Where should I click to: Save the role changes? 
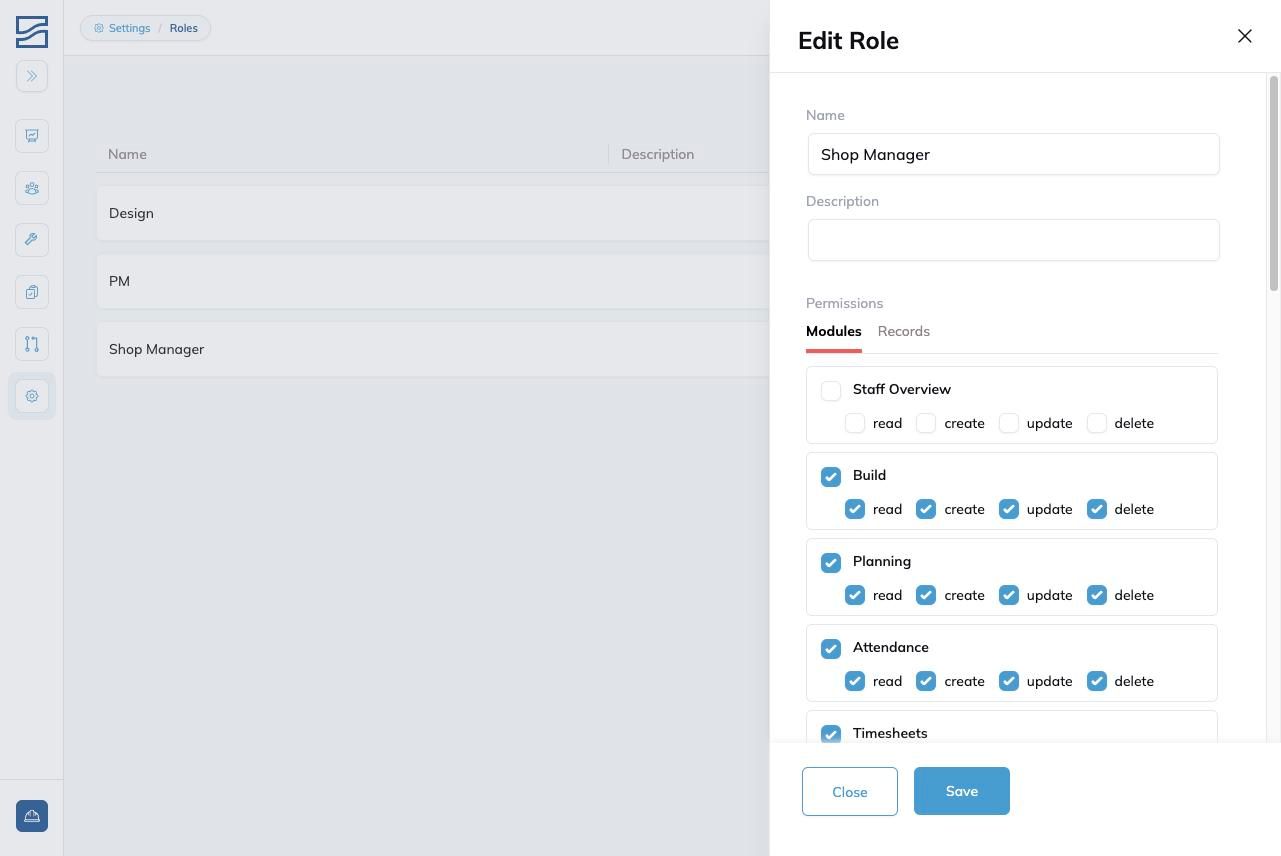click(x=962, y=791)
